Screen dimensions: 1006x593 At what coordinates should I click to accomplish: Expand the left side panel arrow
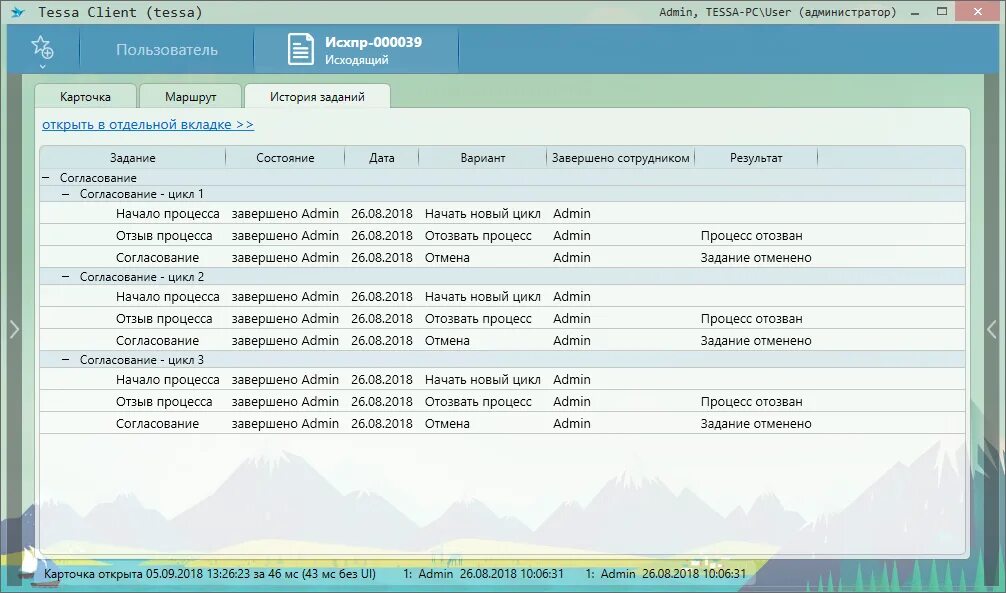(14, 329)
